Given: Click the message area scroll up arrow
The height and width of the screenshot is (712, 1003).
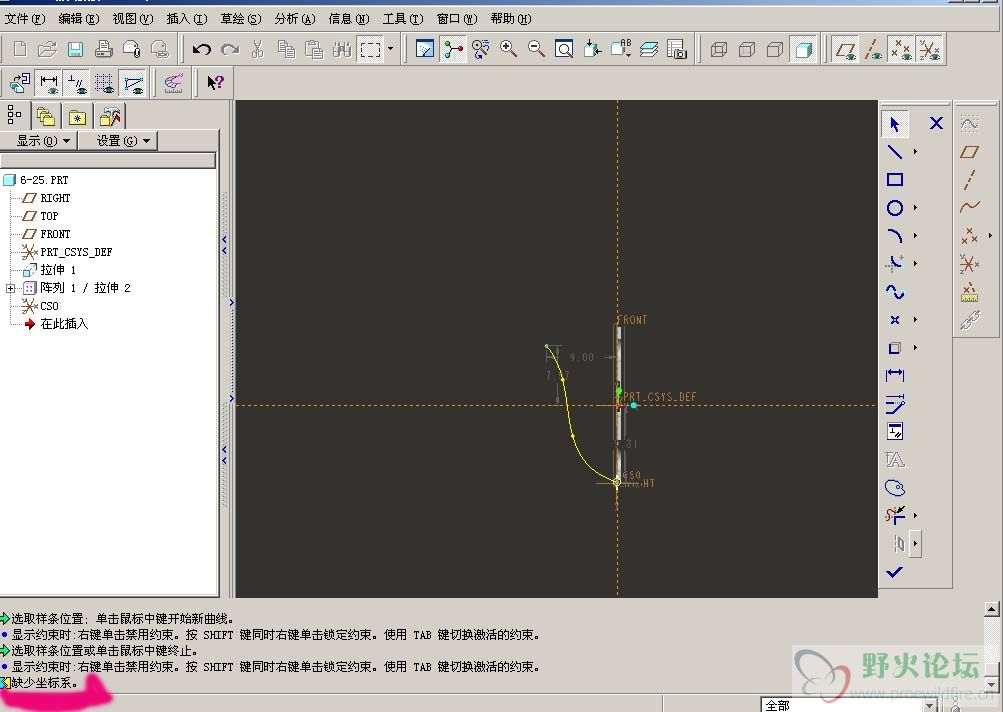Looking at the screenshot, I should (x=991, y=609).
